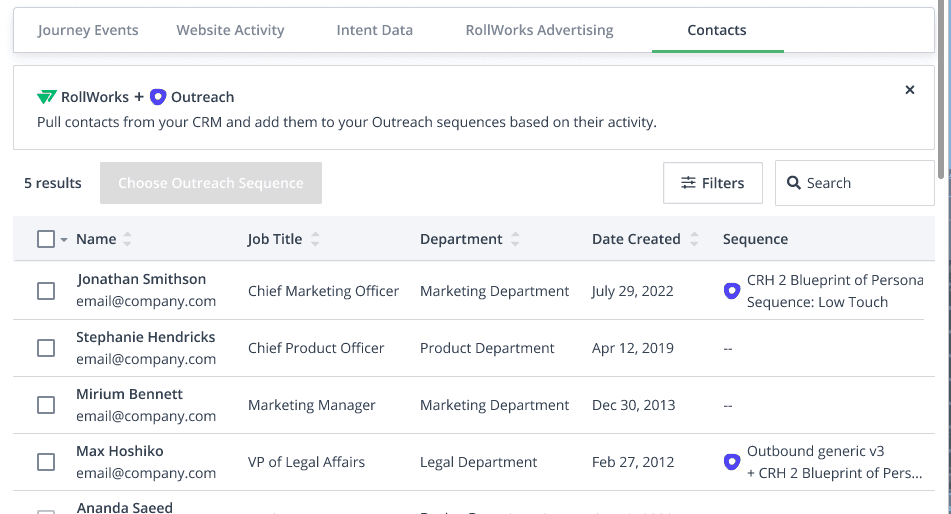Toggle the select-all header checkbox
Screen dimensions: 951x514
pos(46,239)
